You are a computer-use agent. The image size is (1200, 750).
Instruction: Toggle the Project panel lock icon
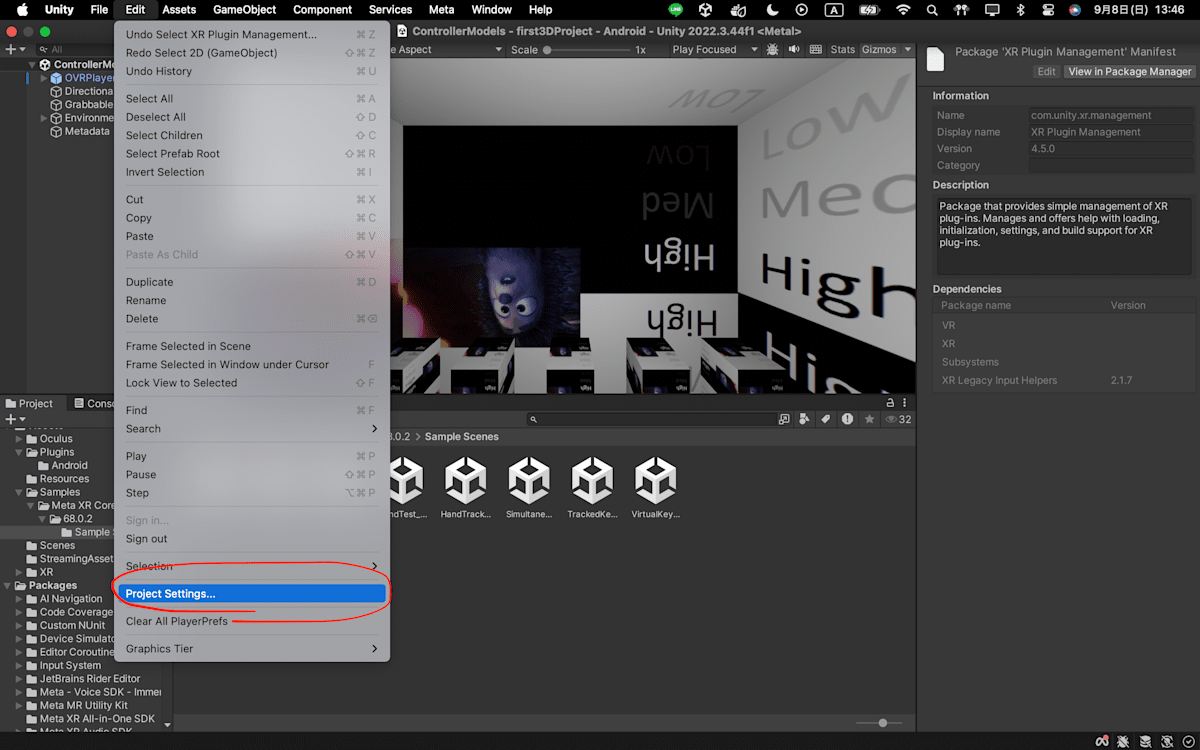890,403
